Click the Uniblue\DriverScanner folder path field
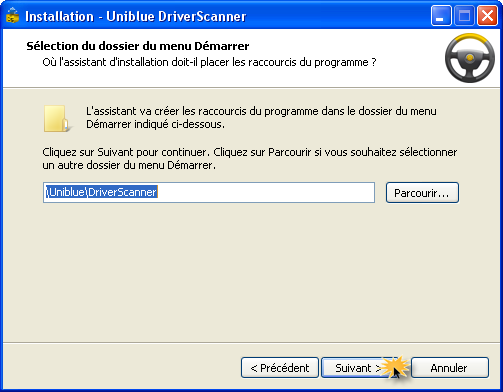 coord(209,192)
